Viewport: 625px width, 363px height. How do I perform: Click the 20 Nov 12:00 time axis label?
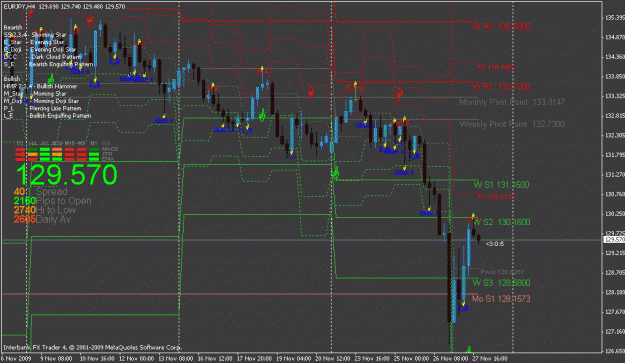(x=332, y=359)
